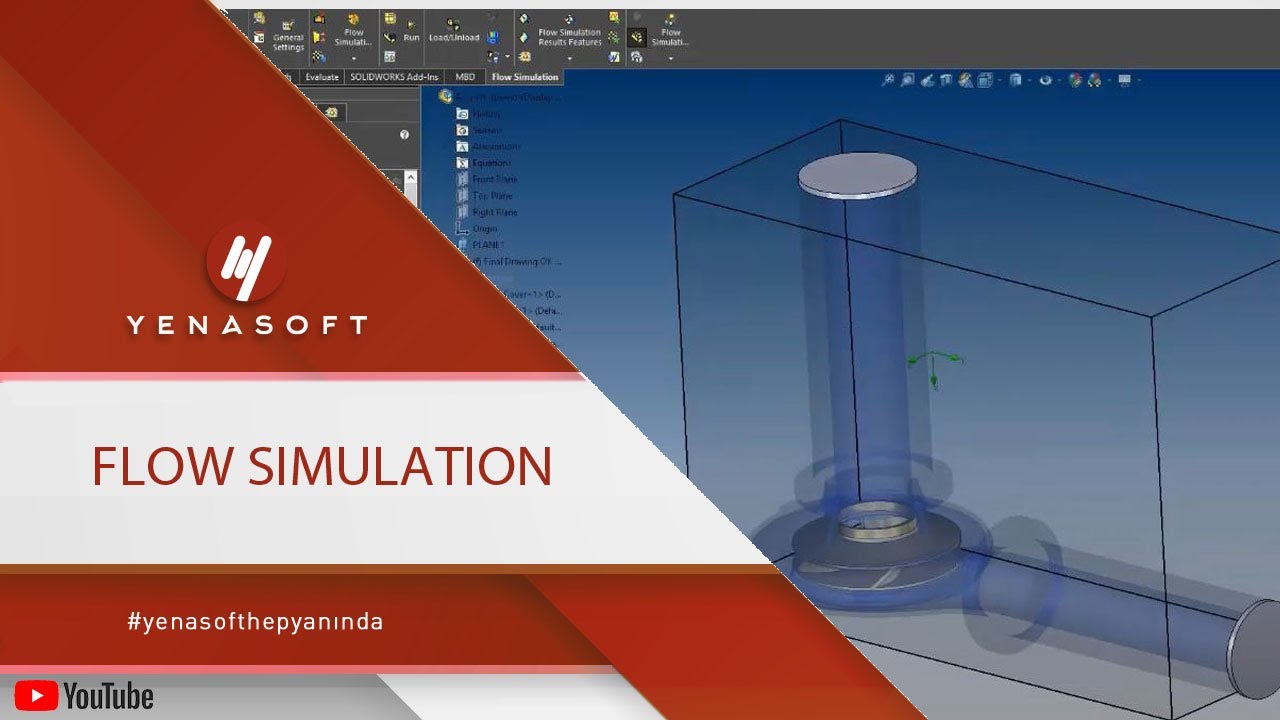Select Right Plane in the feature tree
Image resolution: width=1280 pixels, height=720 pixels.
[487, 212]
